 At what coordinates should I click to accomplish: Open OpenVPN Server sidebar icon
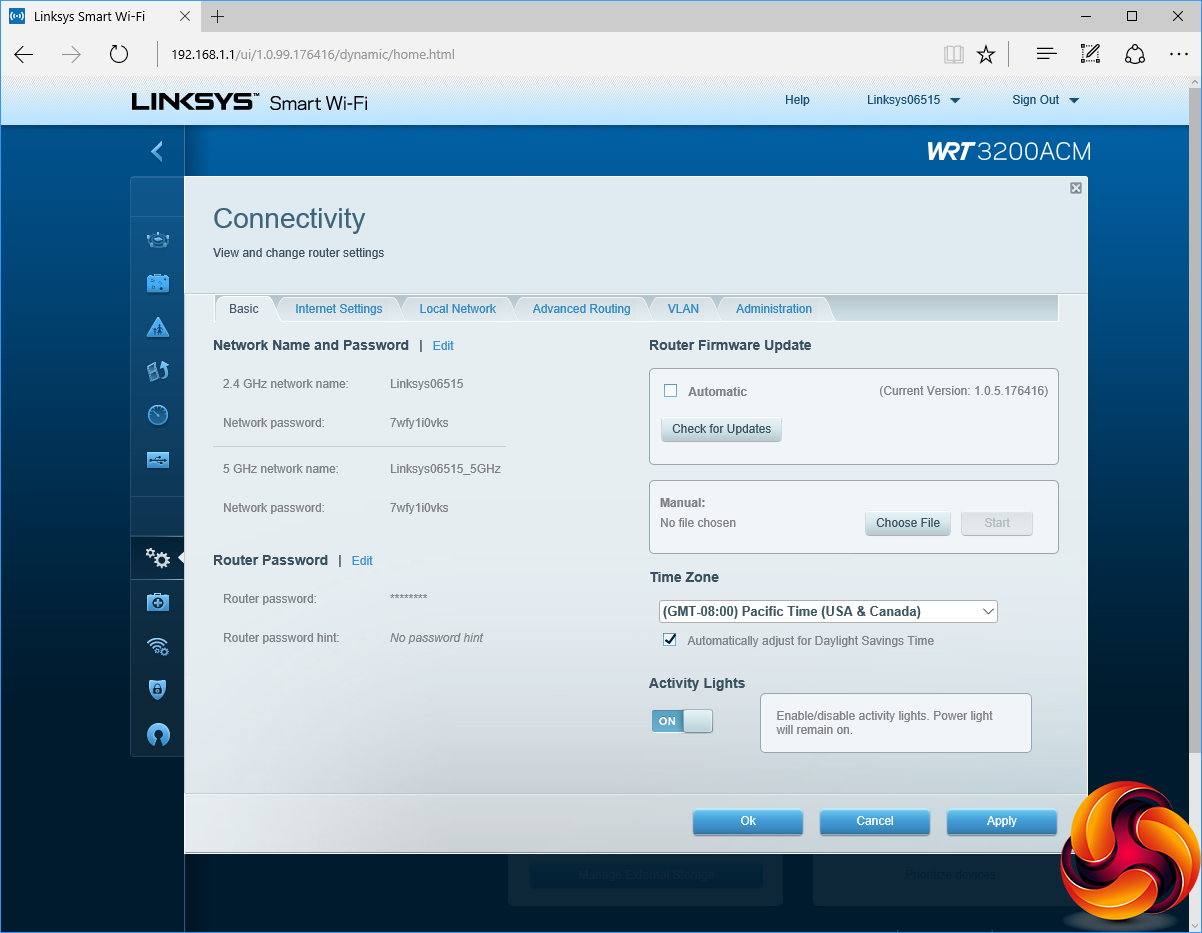pos(157,735)
